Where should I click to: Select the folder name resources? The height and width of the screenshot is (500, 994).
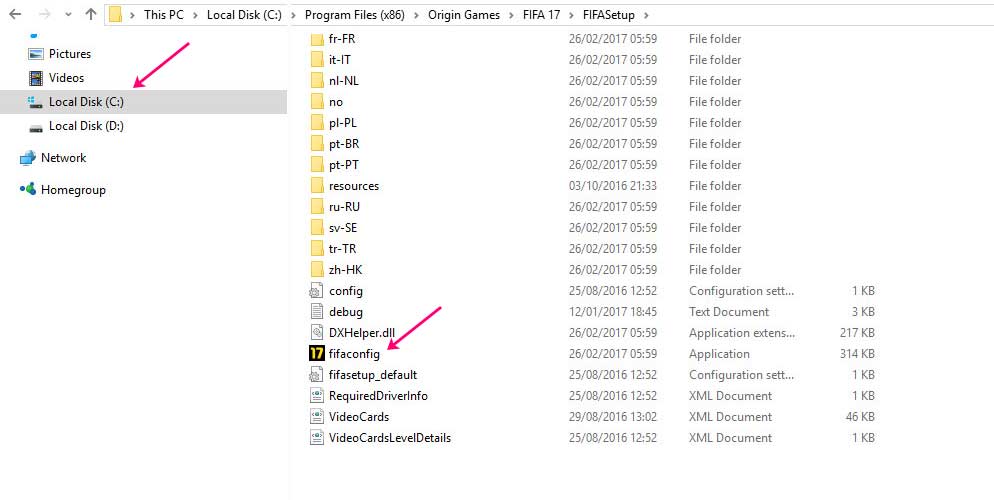(354, 186)
